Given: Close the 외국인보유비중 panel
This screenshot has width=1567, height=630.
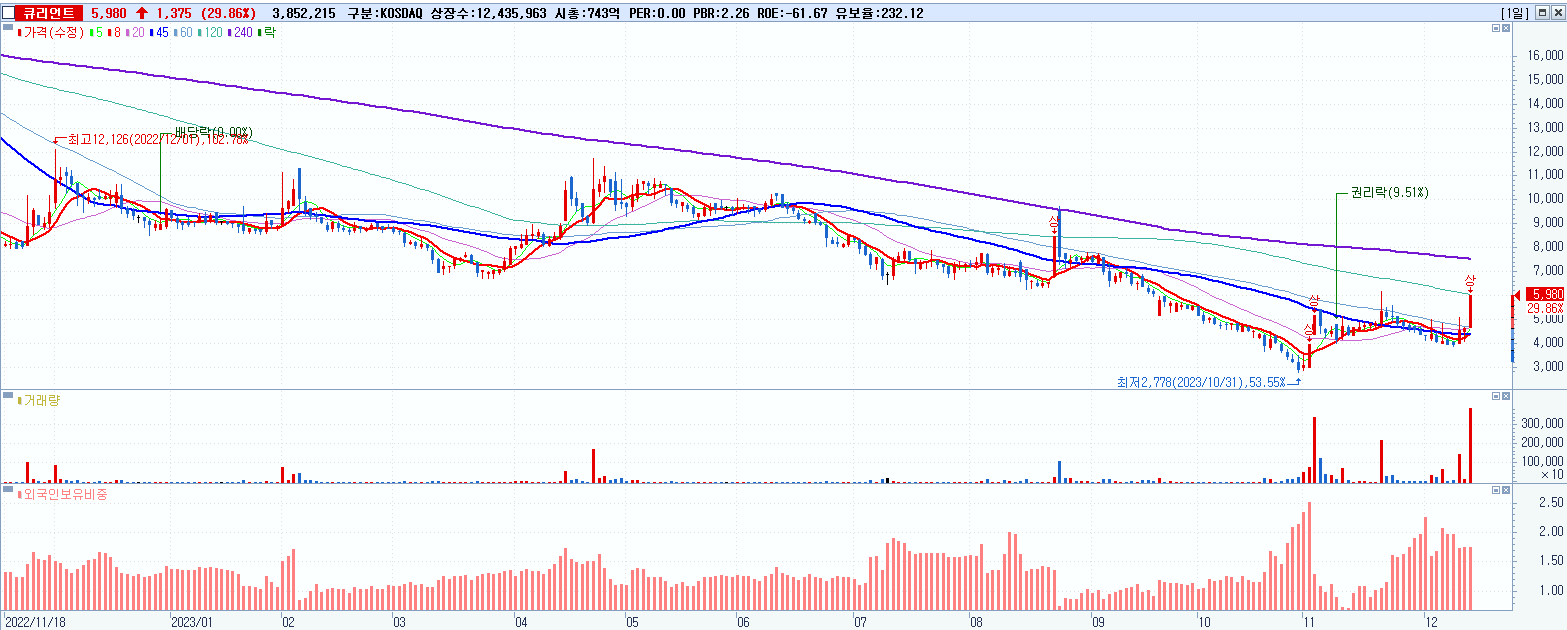Looking at the screenshot, I should tap(1506, 490).
